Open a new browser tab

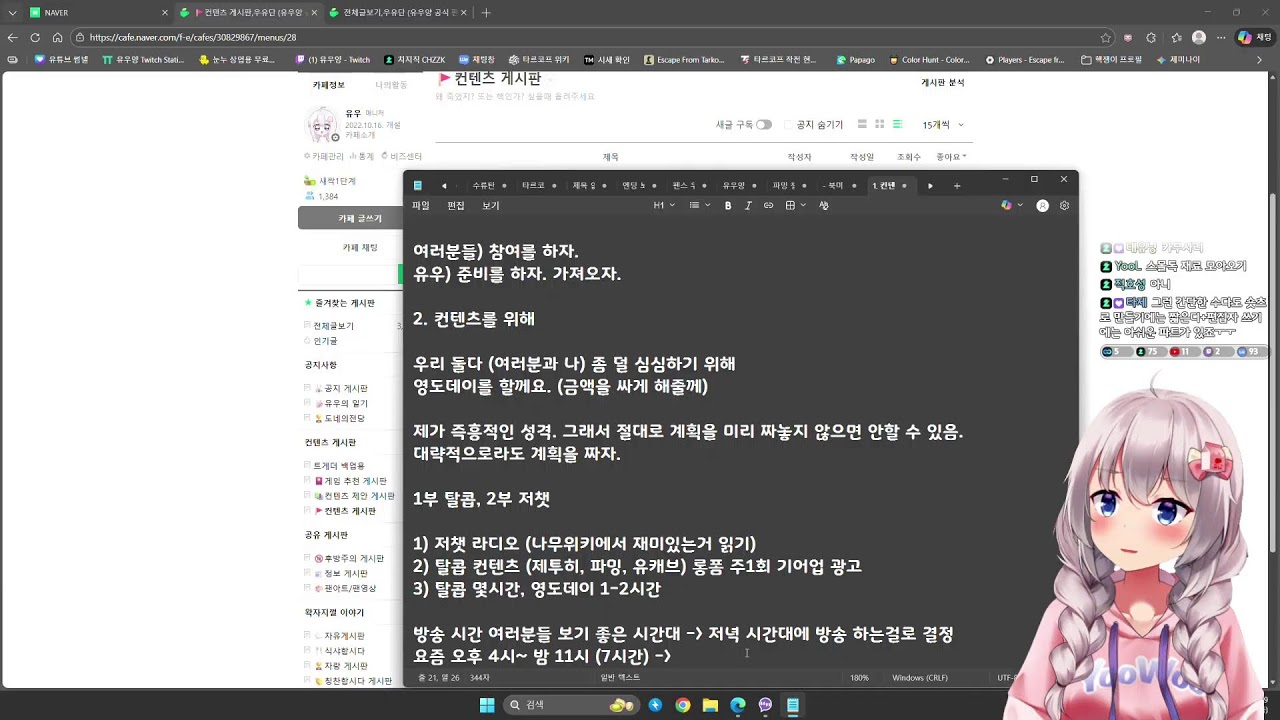(x=486, y=13)
